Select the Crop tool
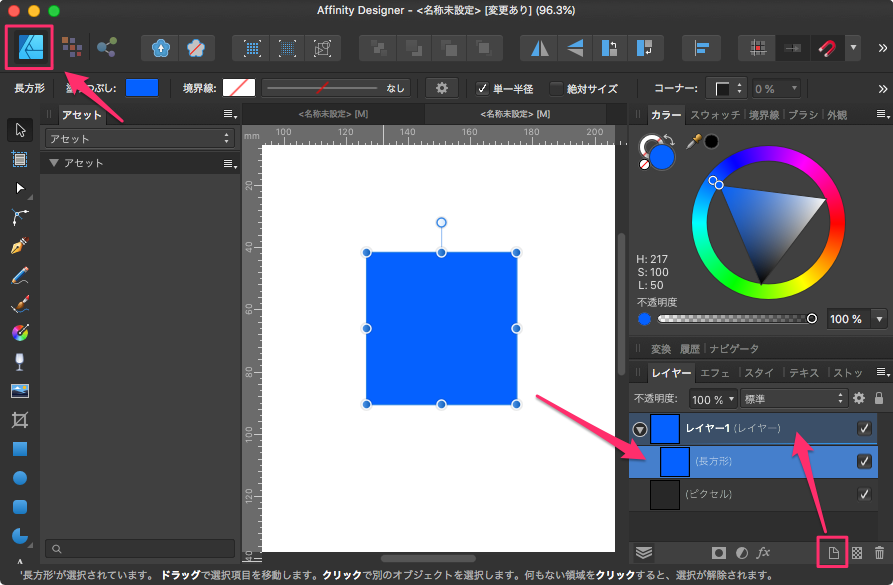The image size is (893, 585). [19, 419]
